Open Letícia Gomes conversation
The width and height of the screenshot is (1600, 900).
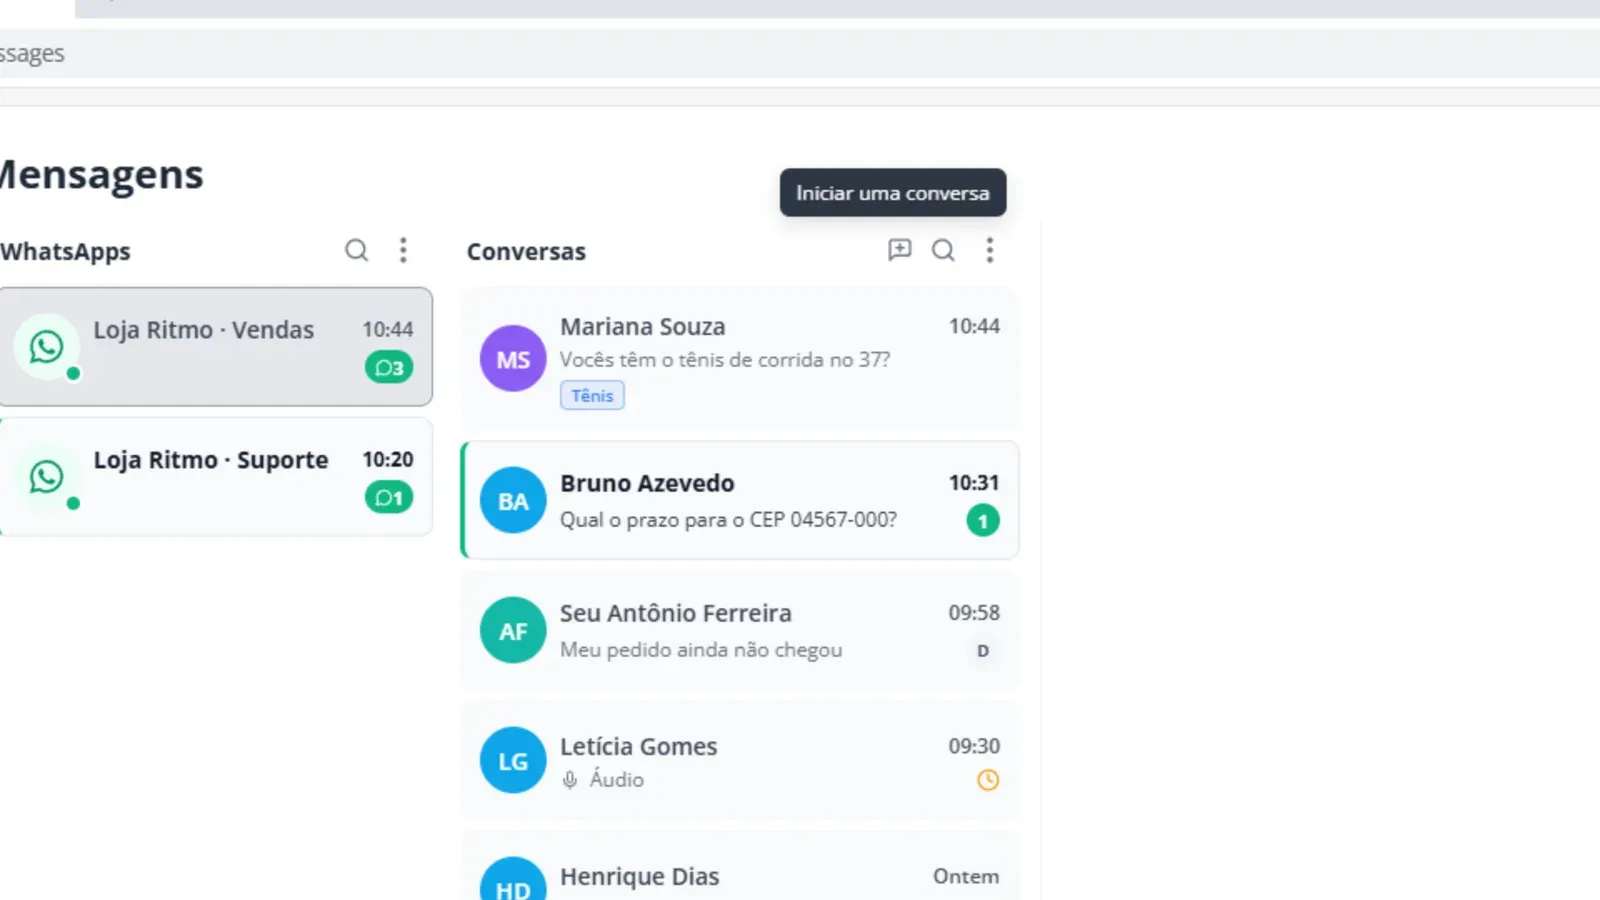[x=740, y=761]
